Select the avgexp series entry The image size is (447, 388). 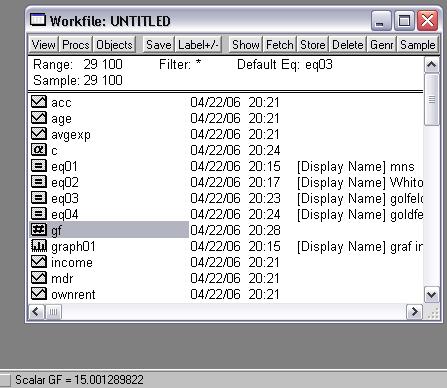61,134
